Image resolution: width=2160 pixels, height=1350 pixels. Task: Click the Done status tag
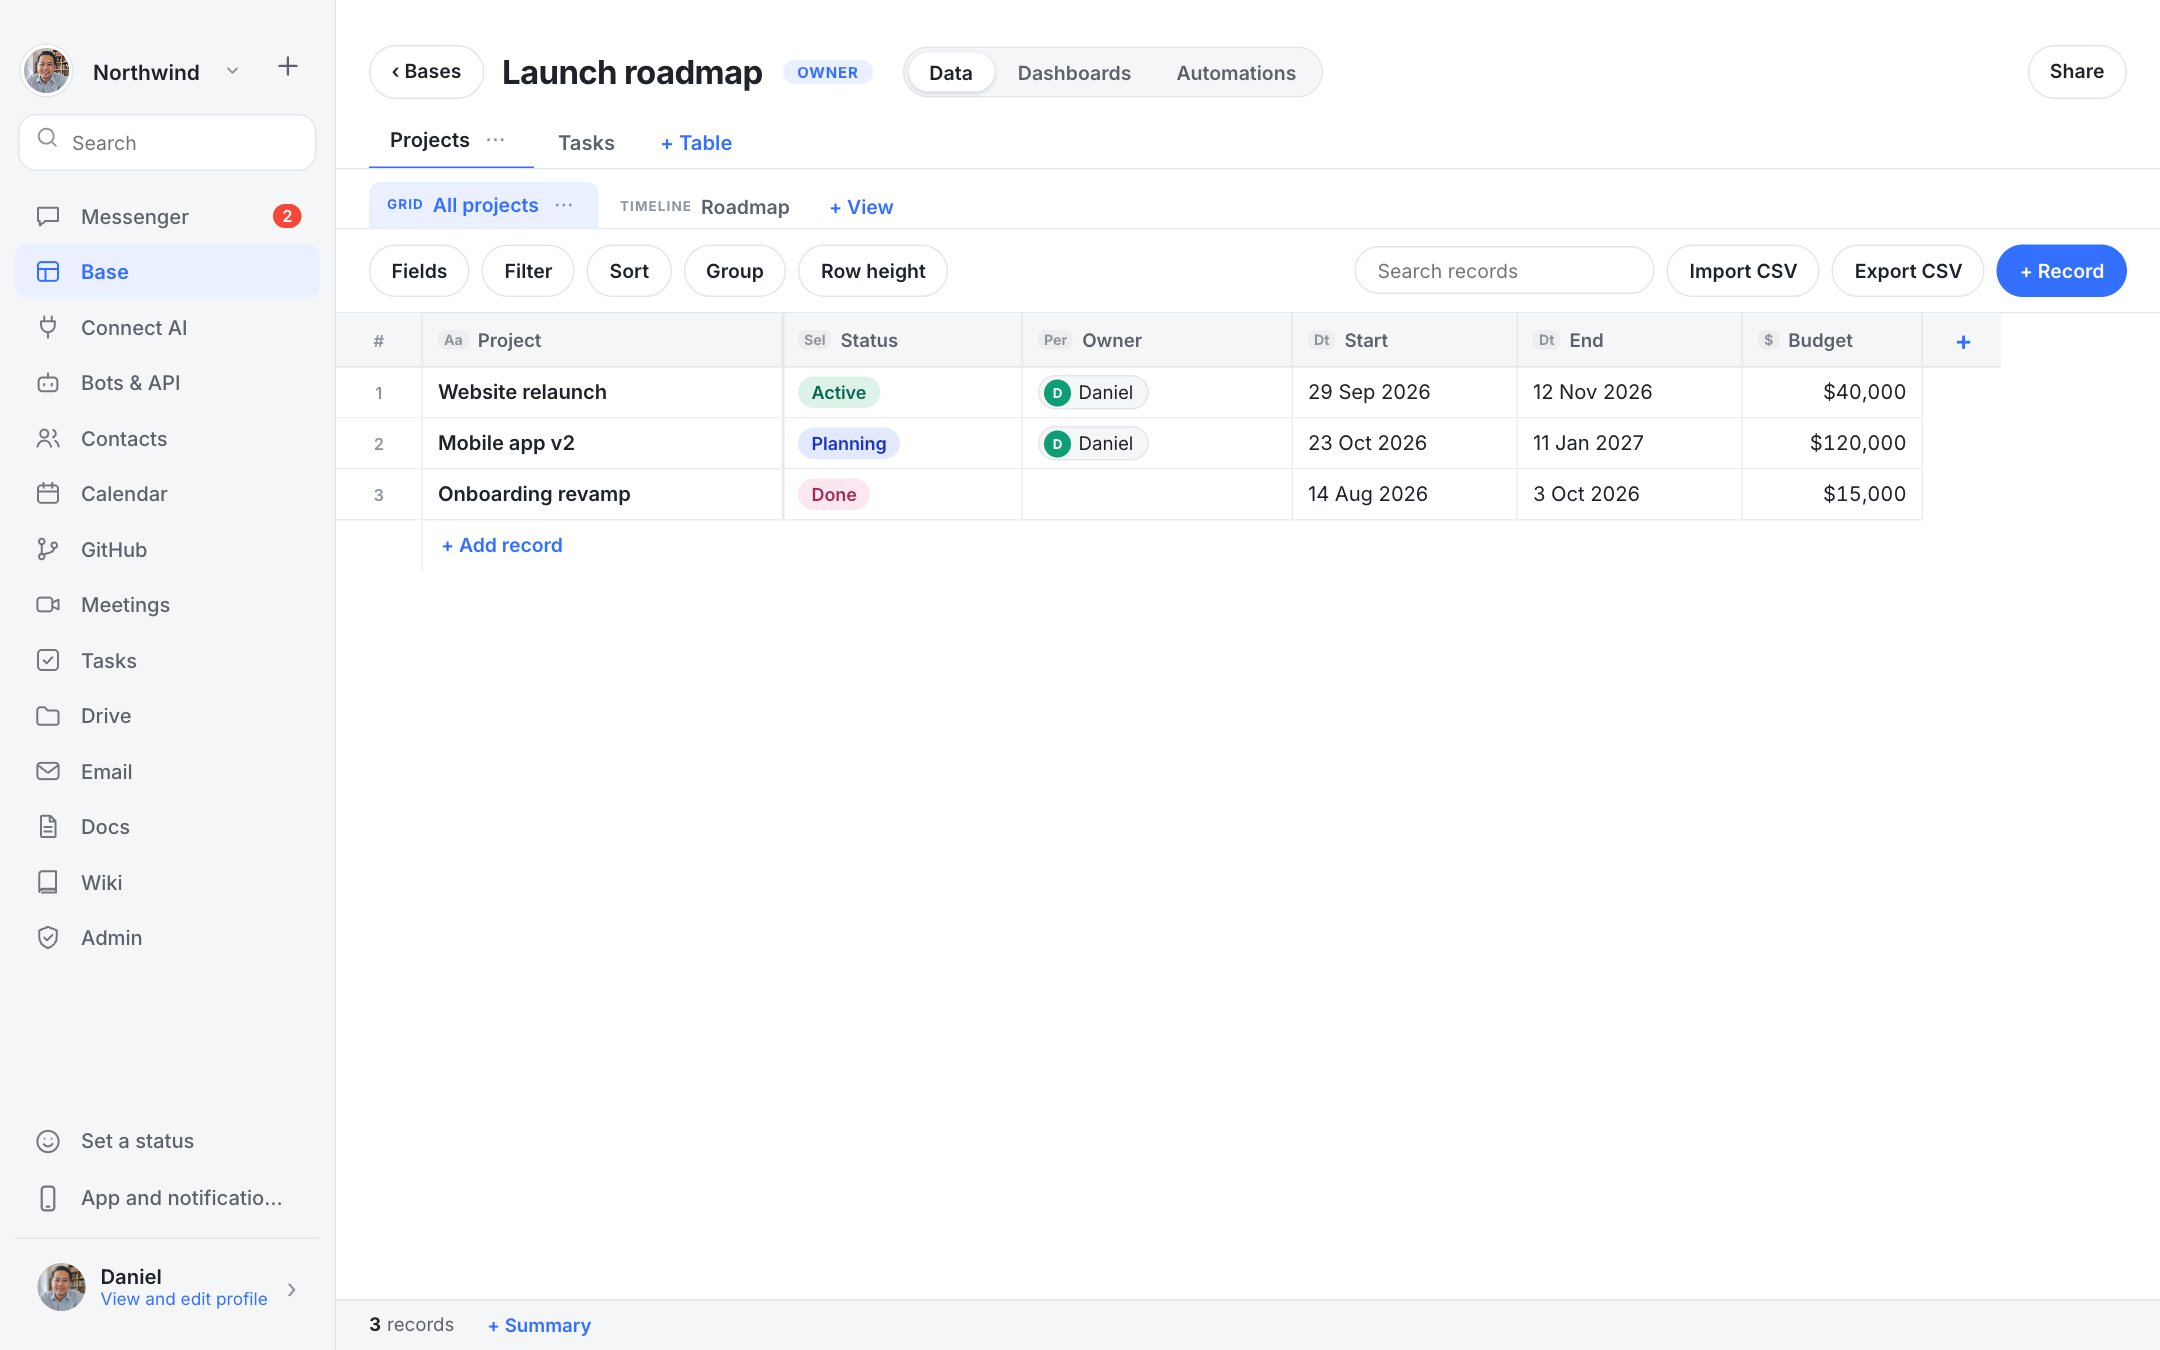point(833,494)
